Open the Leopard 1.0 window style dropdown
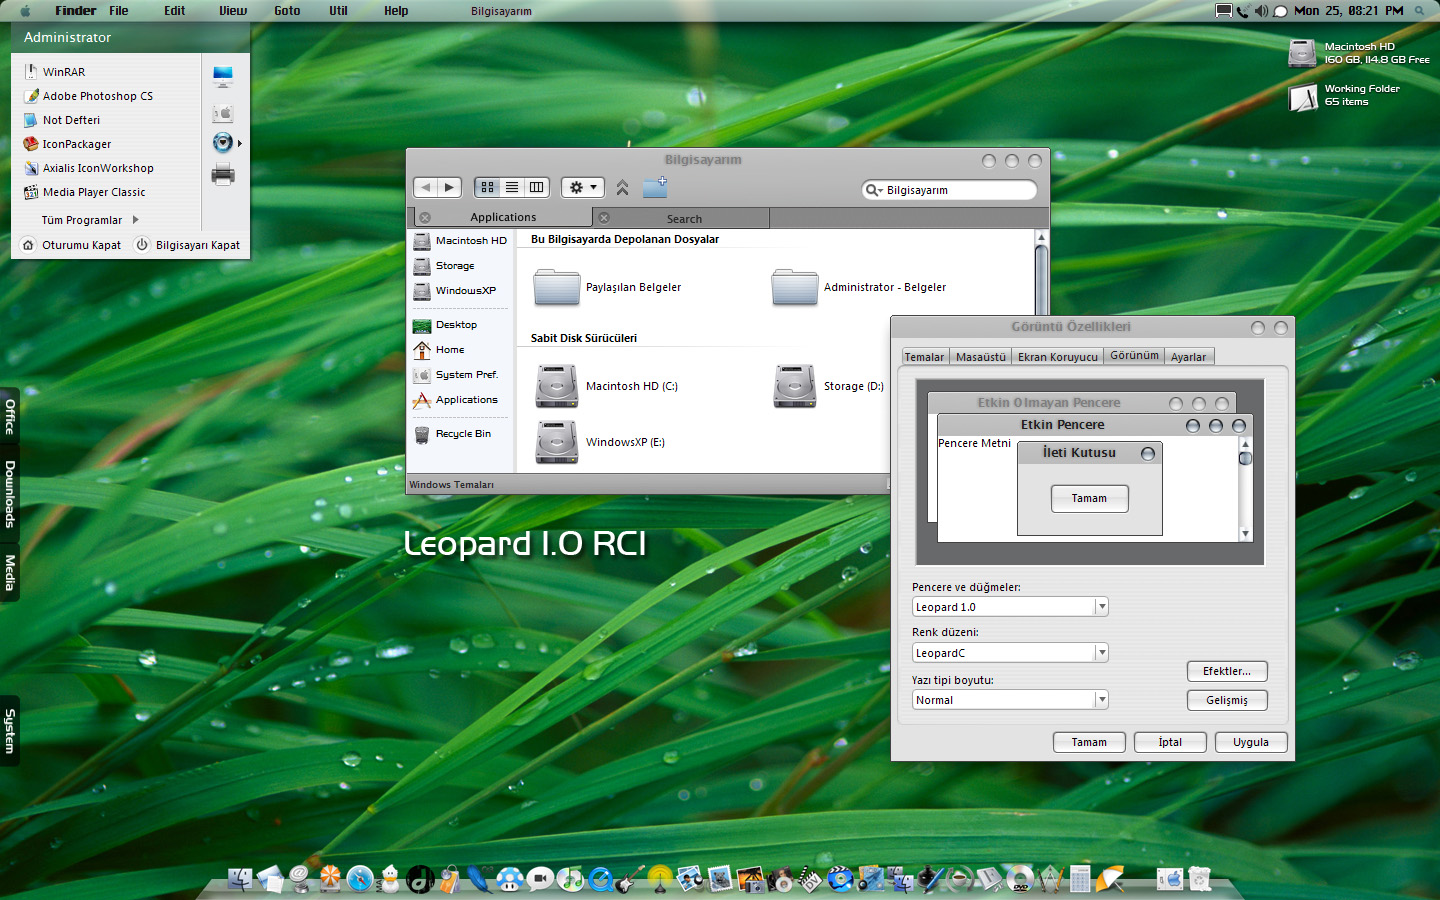The image size is (1440, 900). 1101,606
